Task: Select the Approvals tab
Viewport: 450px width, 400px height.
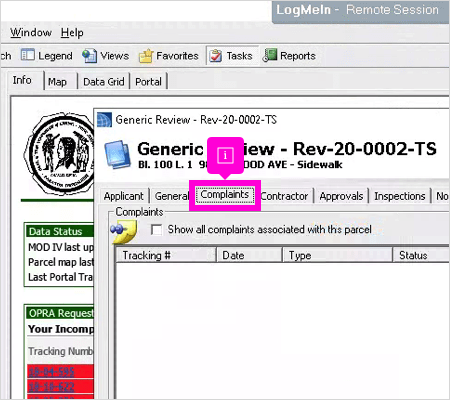Action: 341,196
